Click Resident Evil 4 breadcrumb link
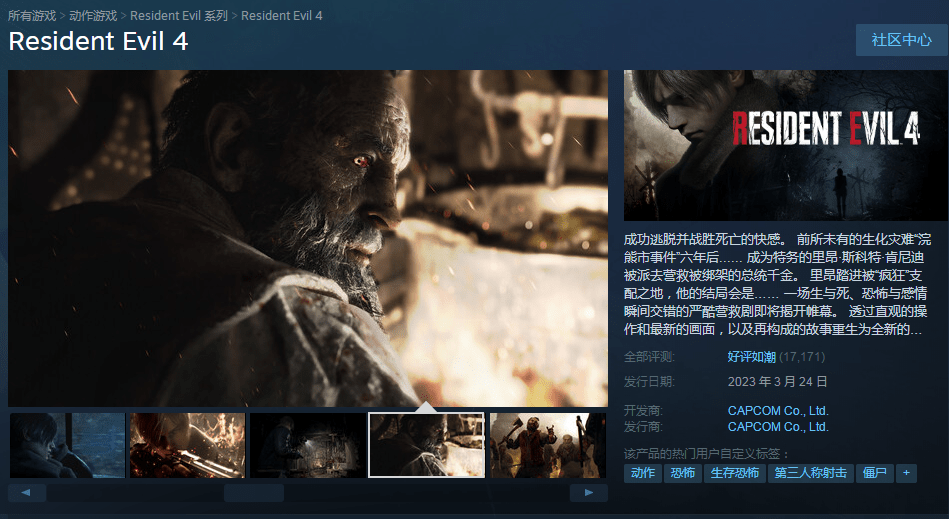This screenshot has width=949, height=519. [x=281, y=16]
